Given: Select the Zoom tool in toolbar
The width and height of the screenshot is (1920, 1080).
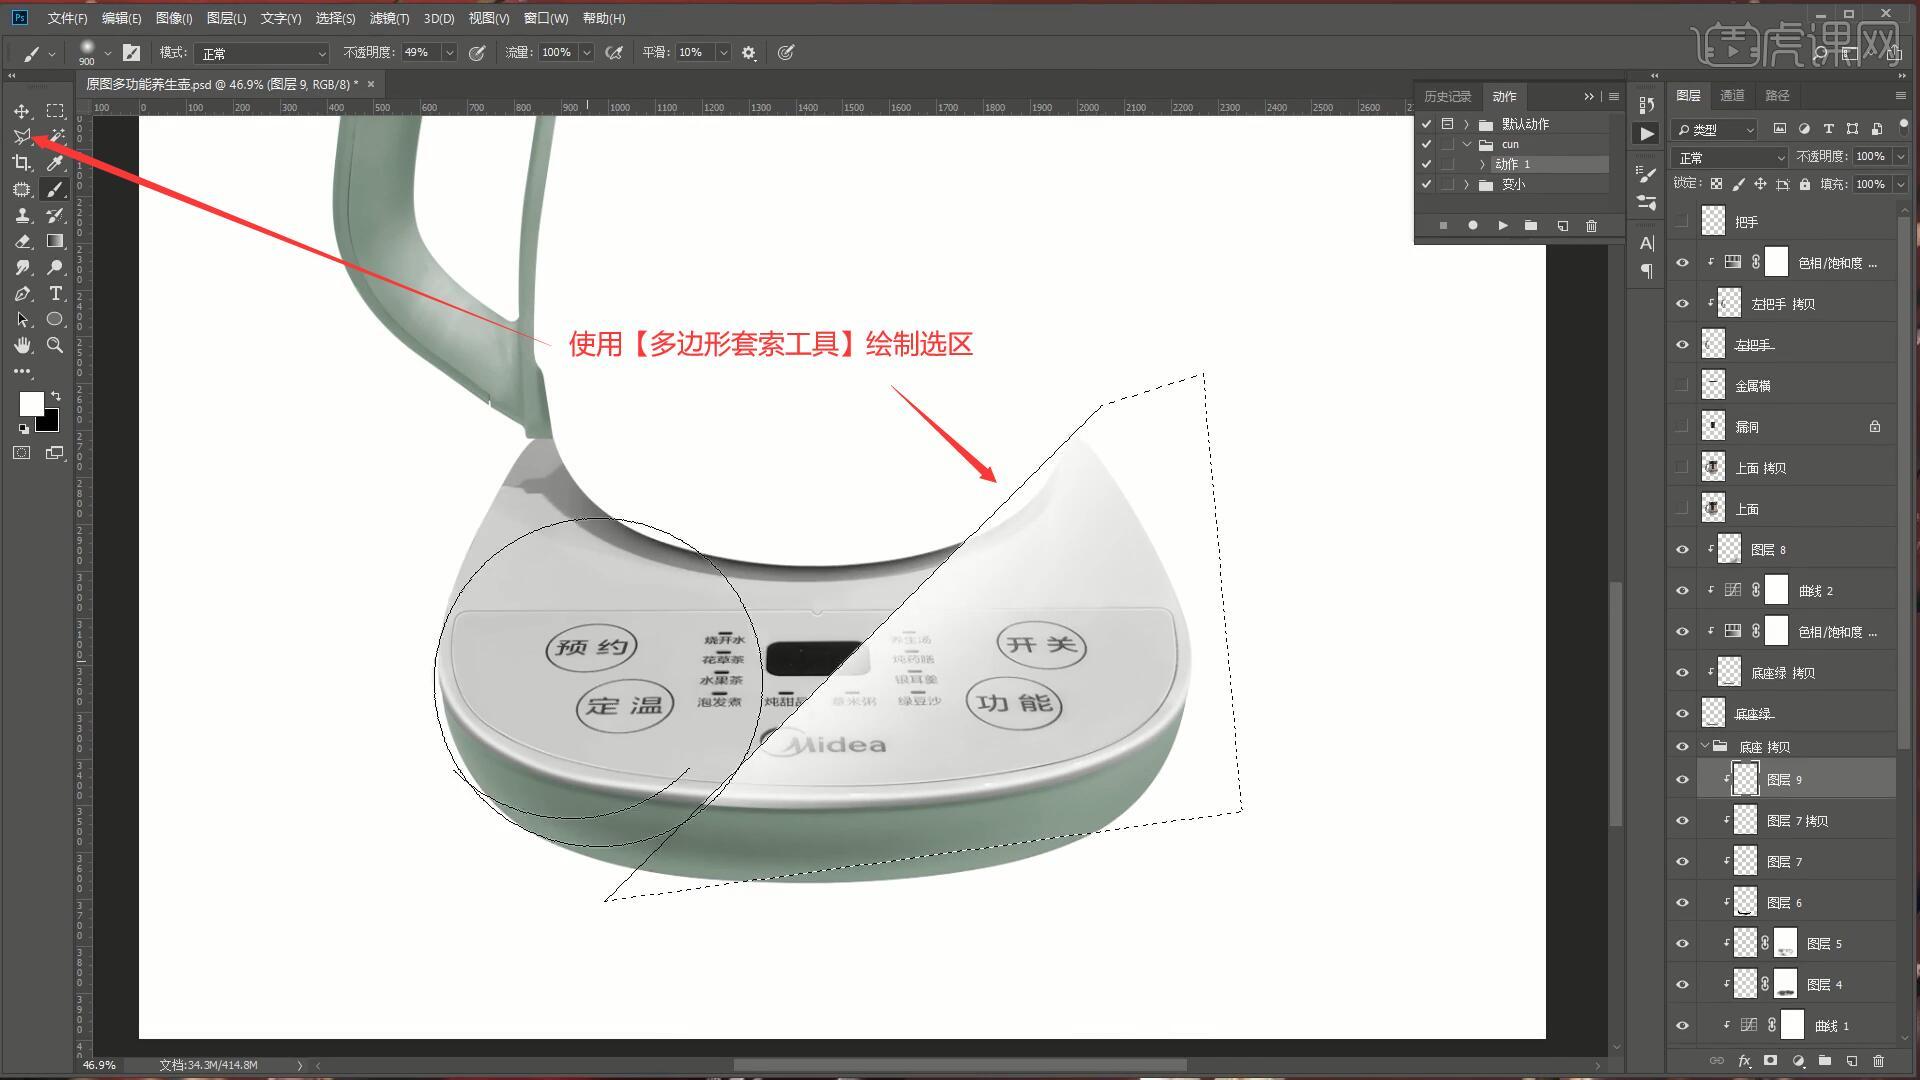Looking at the screenshot, I should pyautogui.click(x=55, y=345).
